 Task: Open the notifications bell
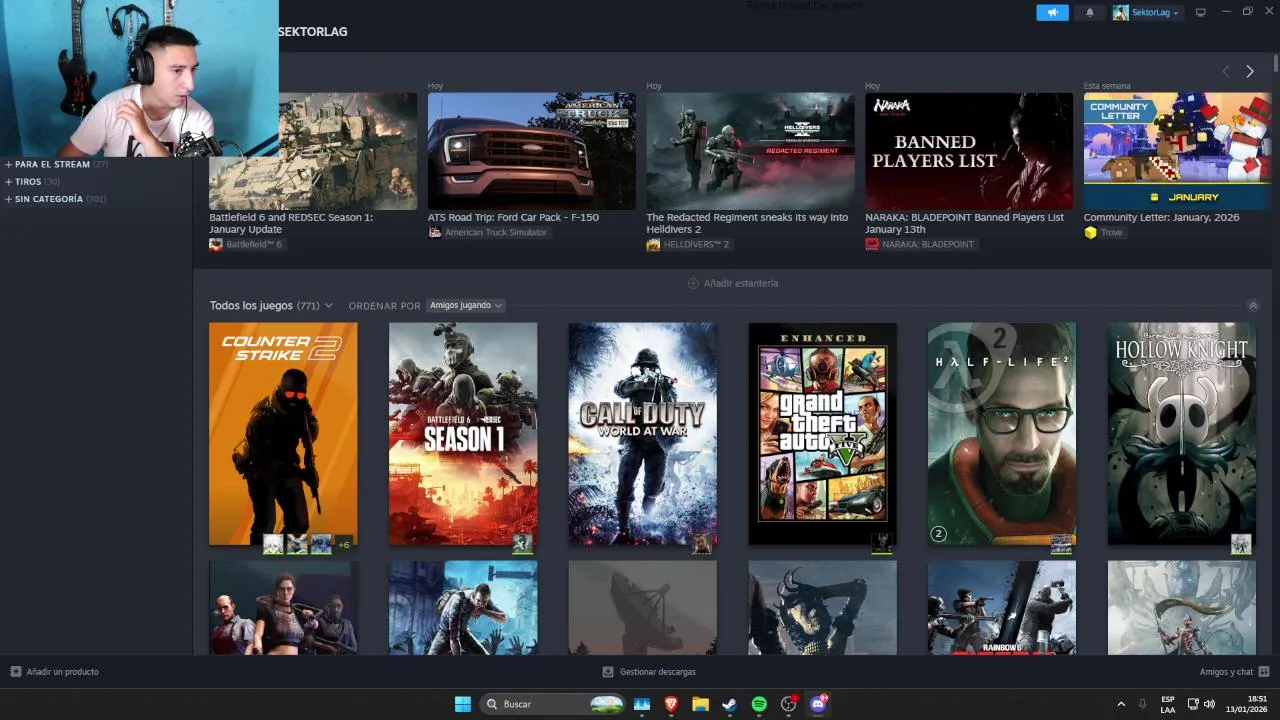(x=1090, y=12)
